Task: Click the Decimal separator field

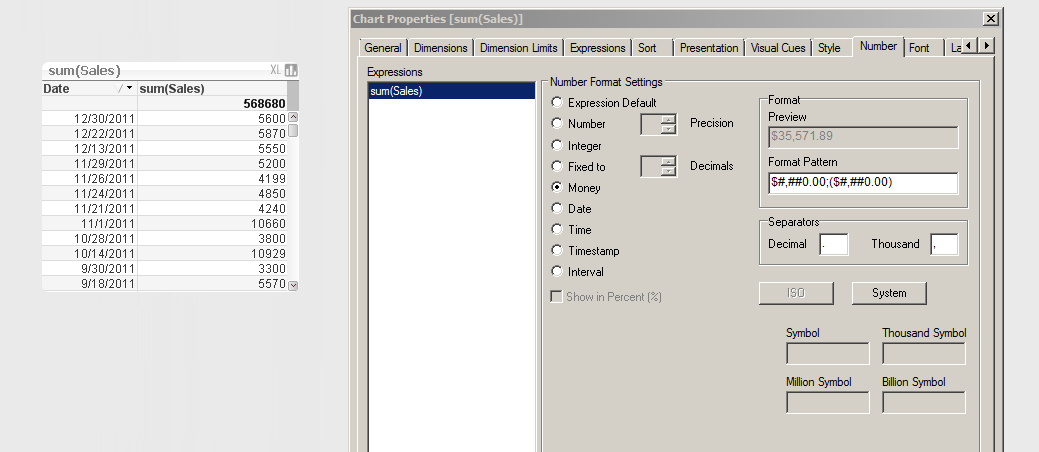Action: coord(834,244)
